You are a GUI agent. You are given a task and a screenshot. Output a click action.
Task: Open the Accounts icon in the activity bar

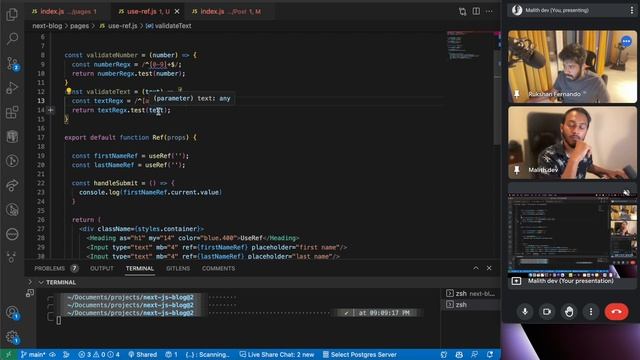12,313
